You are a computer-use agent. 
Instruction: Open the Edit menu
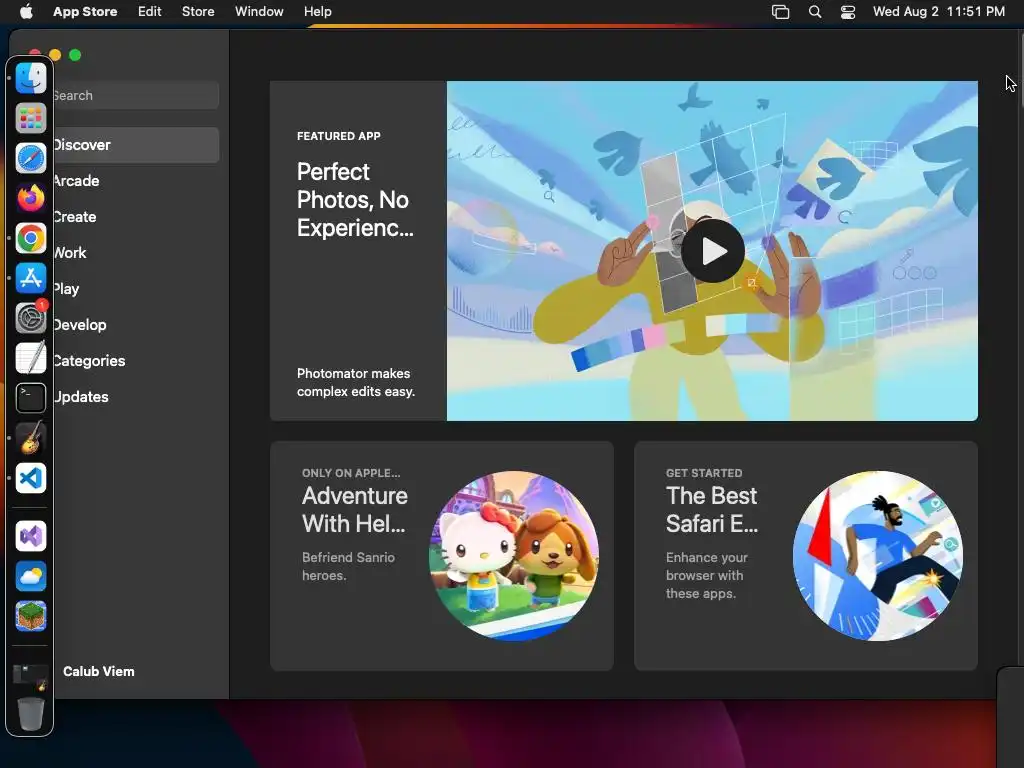click(x=150, y=12)
